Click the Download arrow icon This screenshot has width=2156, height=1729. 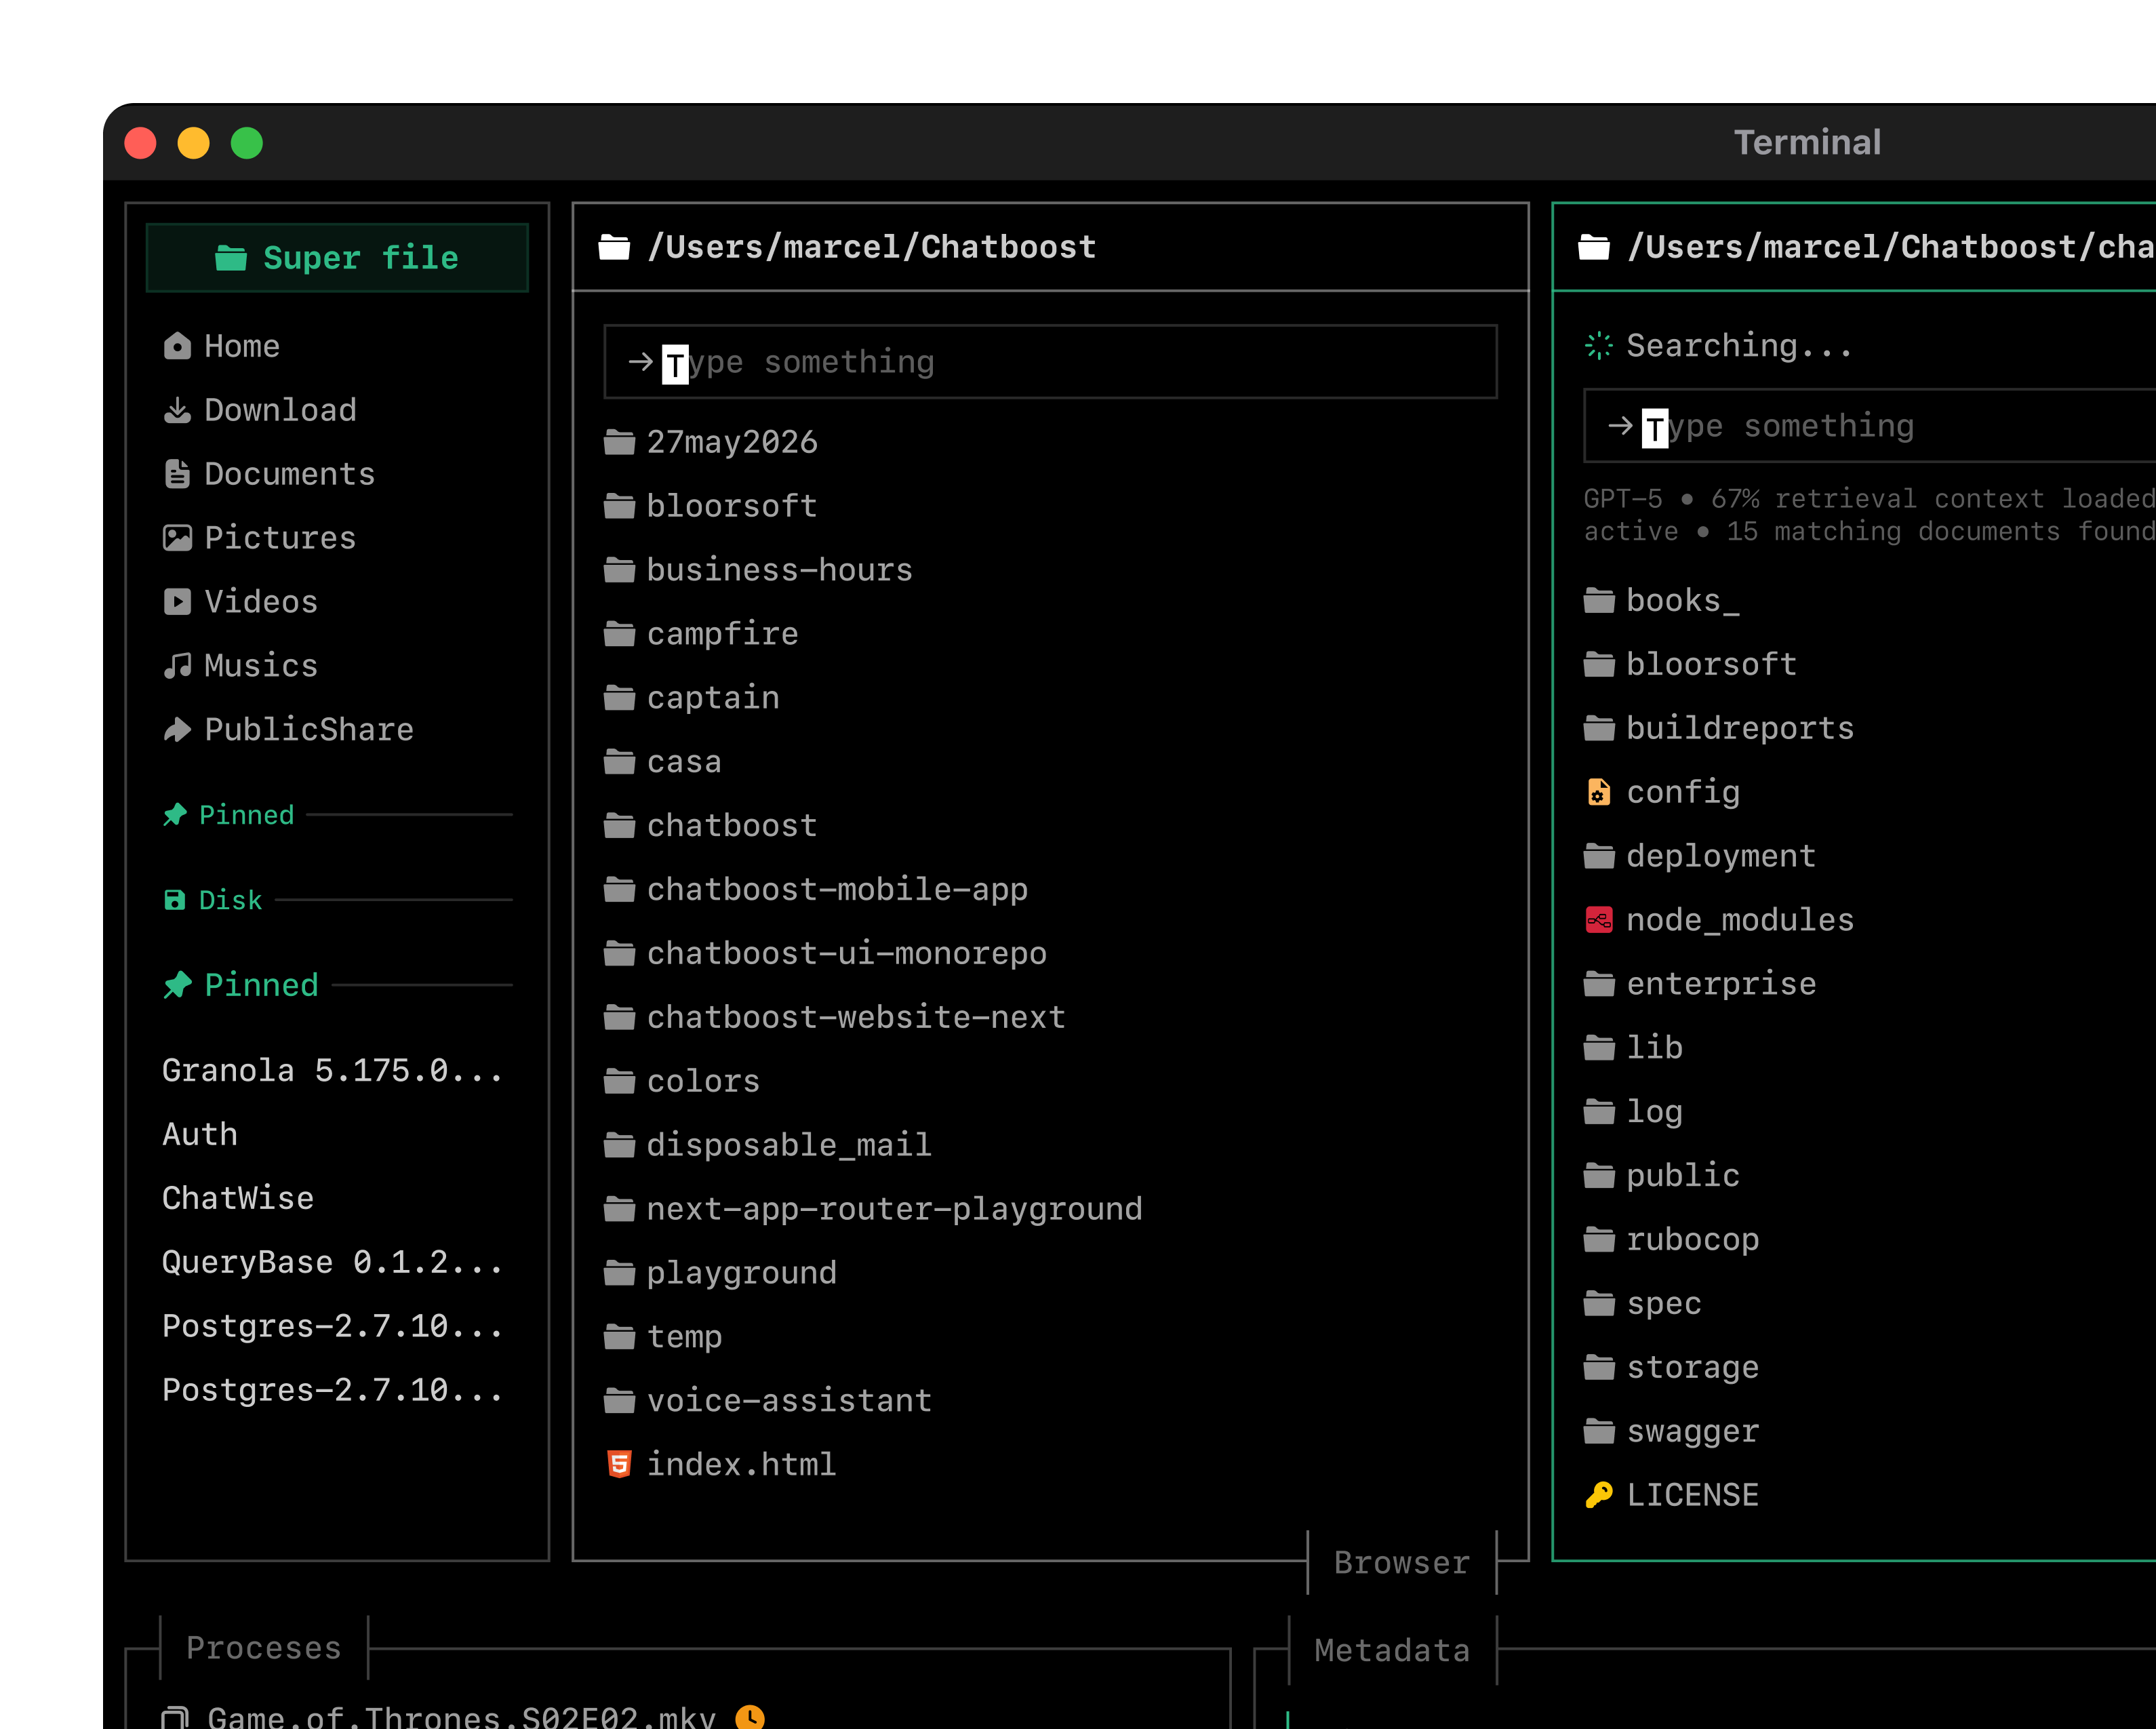click(x=177, y=410)
